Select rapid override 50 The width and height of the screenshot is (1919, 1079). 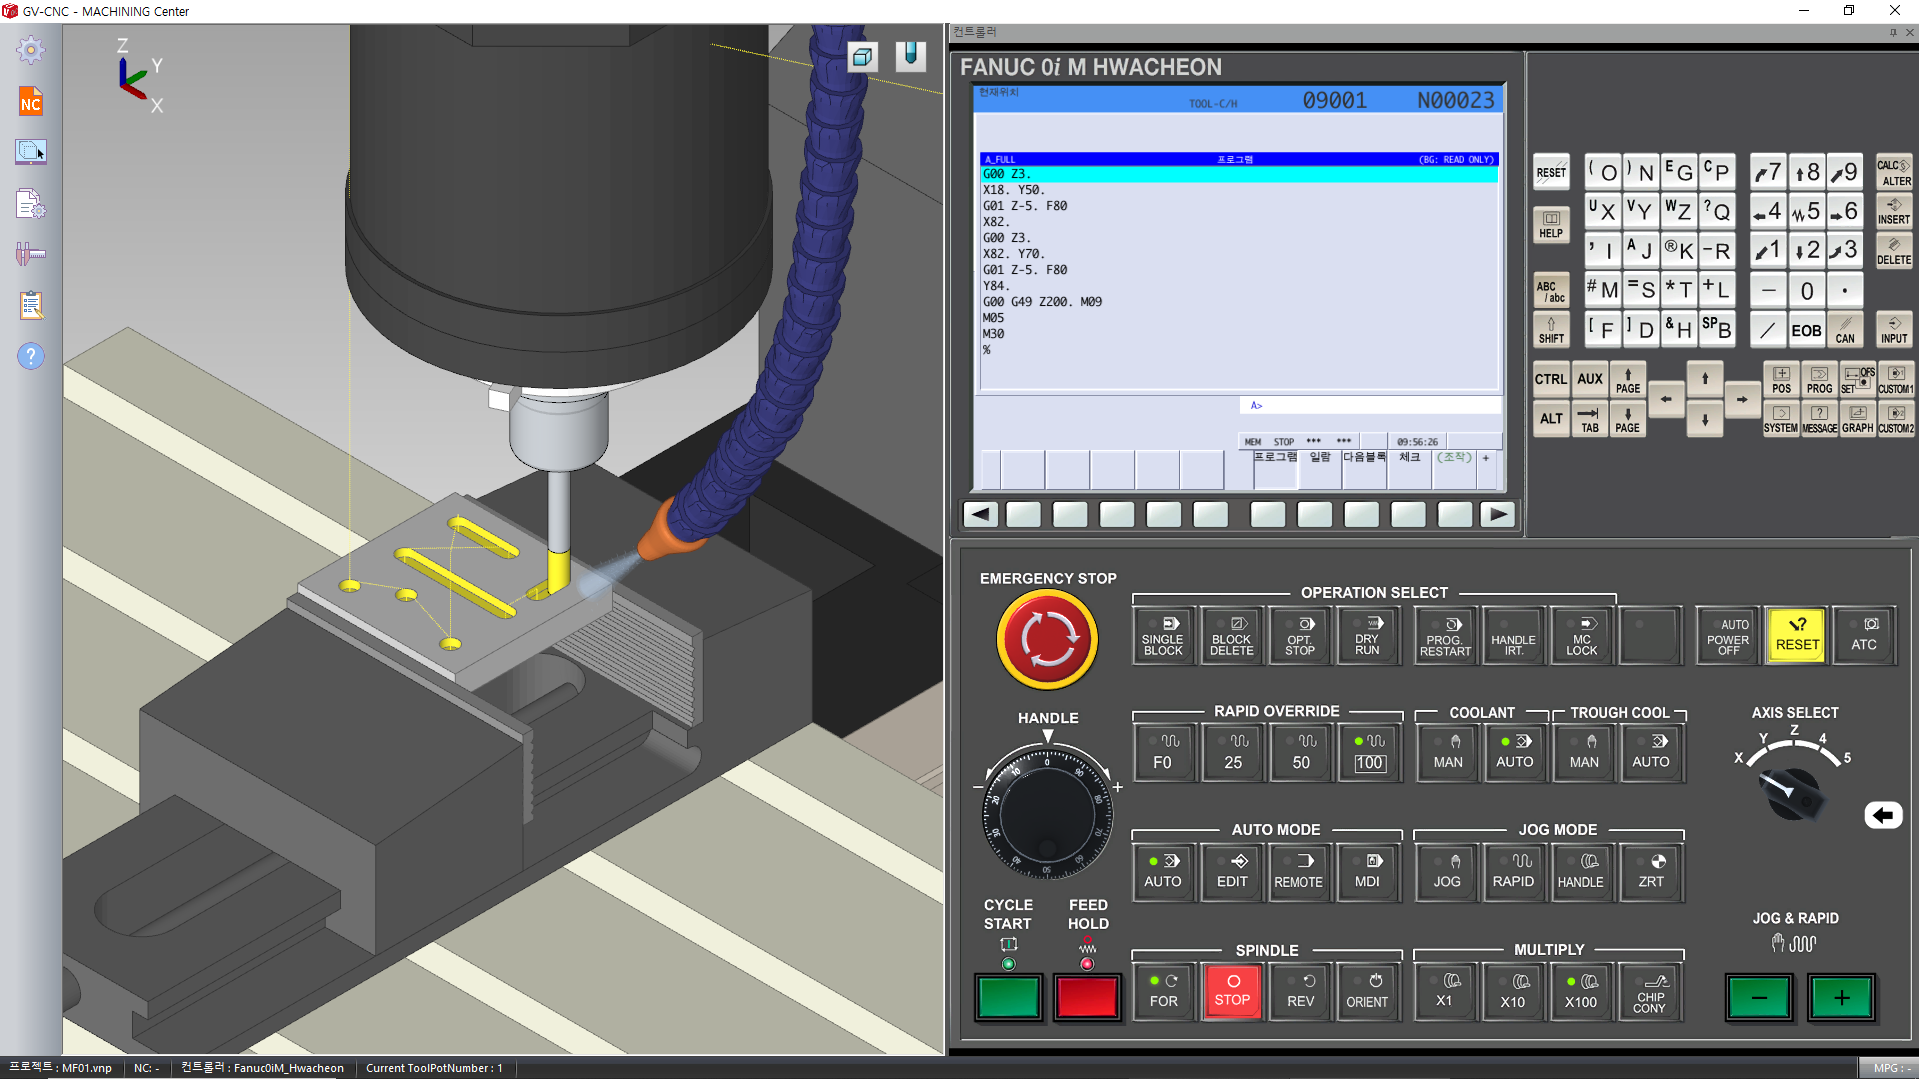[1301, 753]
